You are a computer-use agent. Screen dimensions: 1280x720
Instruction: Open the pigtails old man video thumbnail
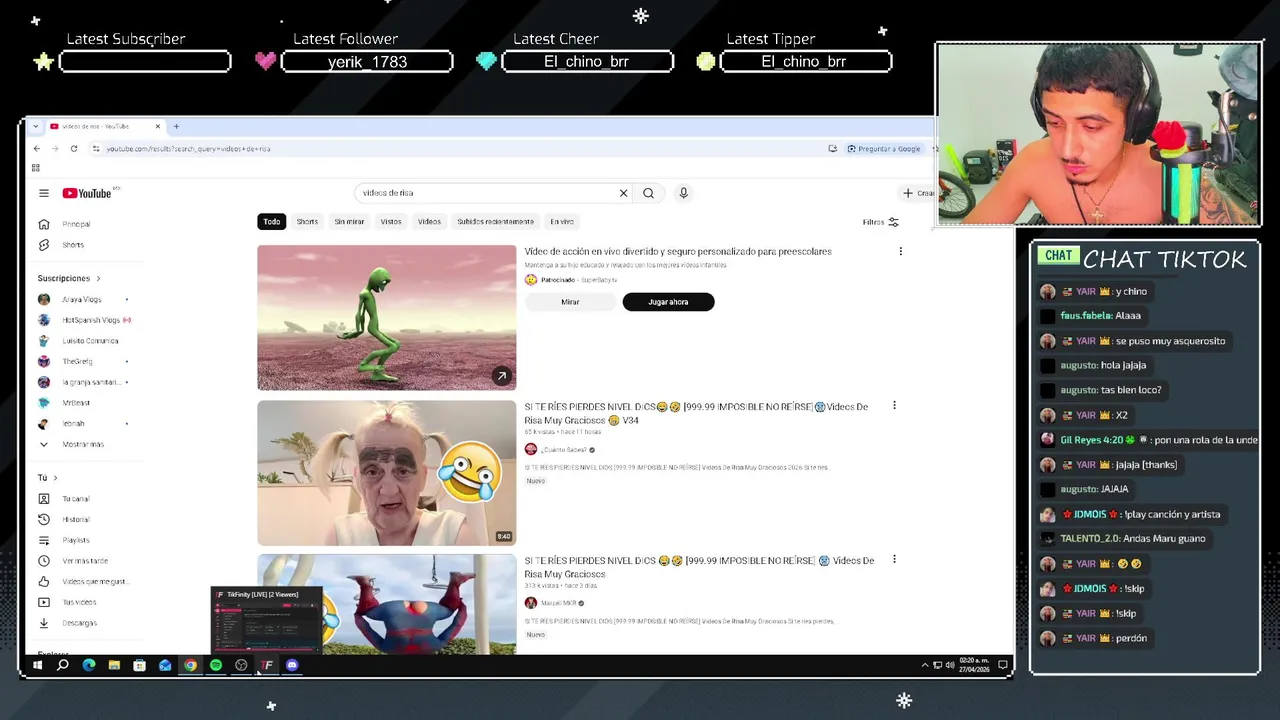387,473
